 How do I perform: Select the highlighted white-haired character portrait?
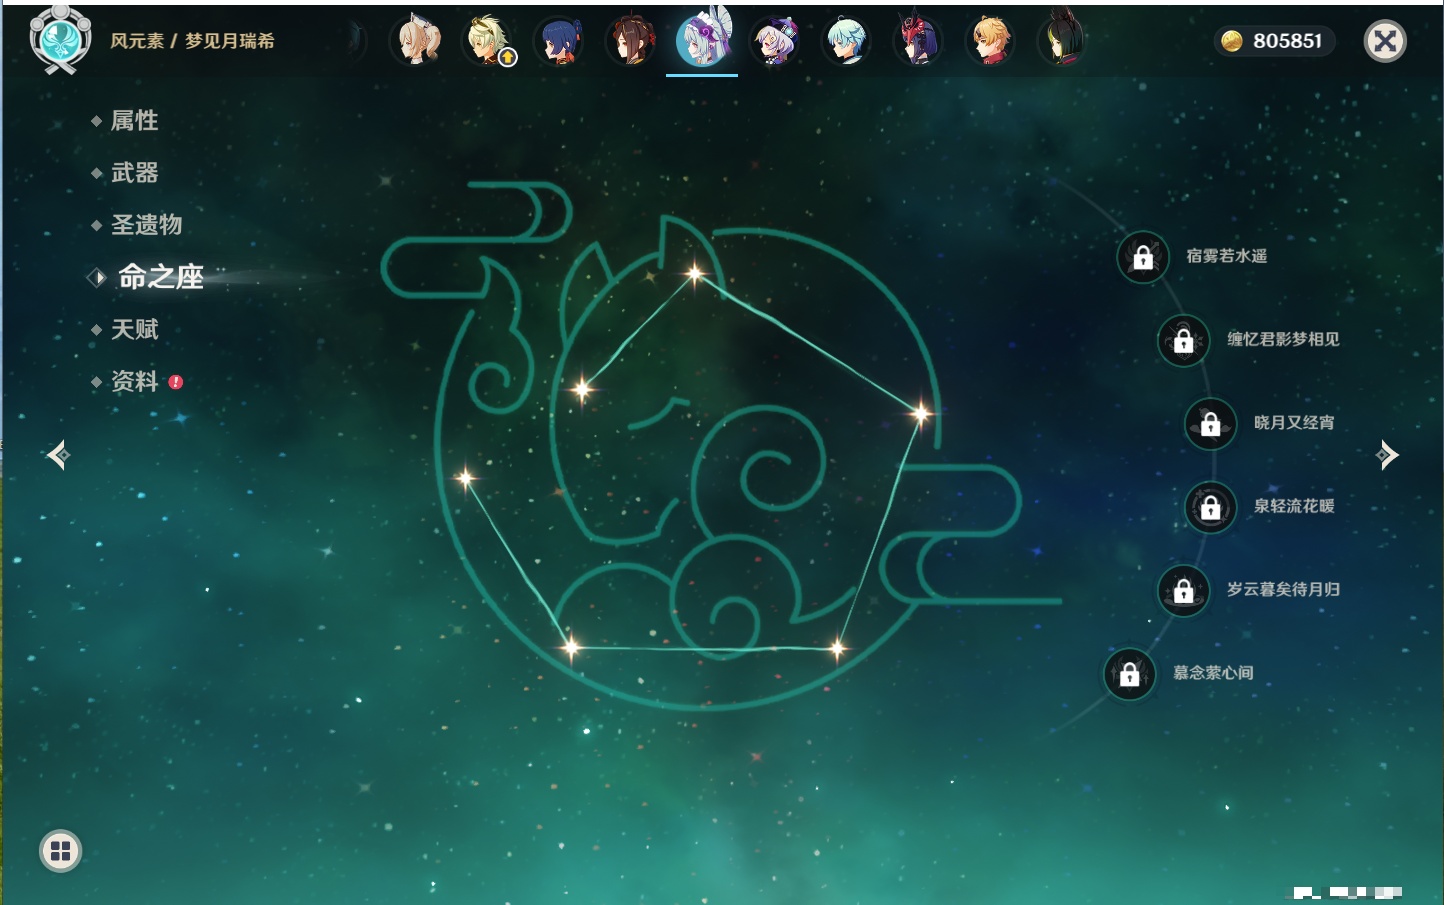click(702, 39)
